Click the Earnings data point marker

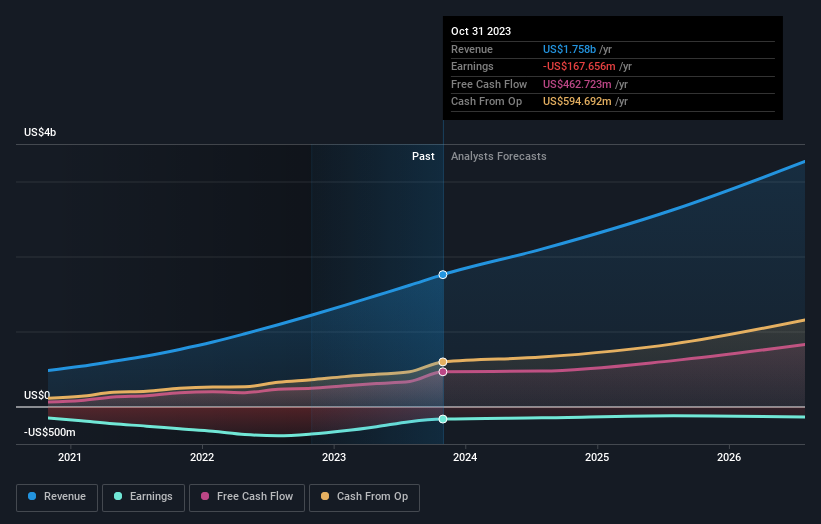(443, 419)
